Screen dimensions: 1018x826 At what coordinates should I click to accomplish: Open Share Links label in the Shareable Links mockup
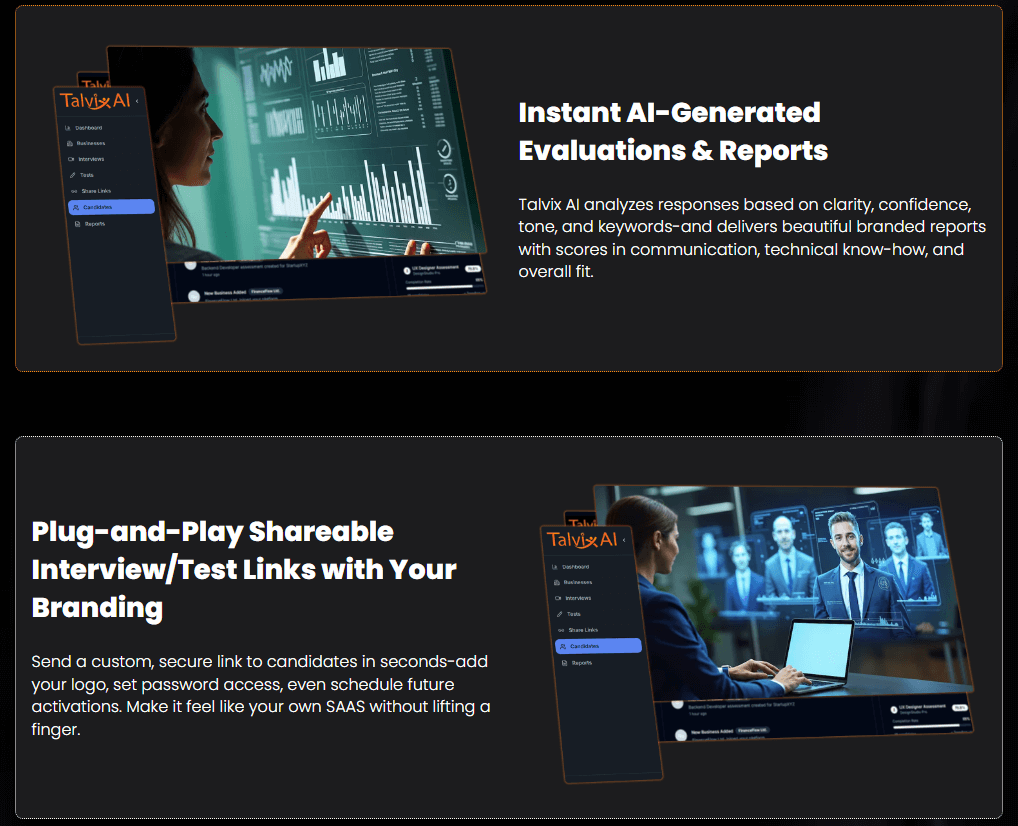583,631
